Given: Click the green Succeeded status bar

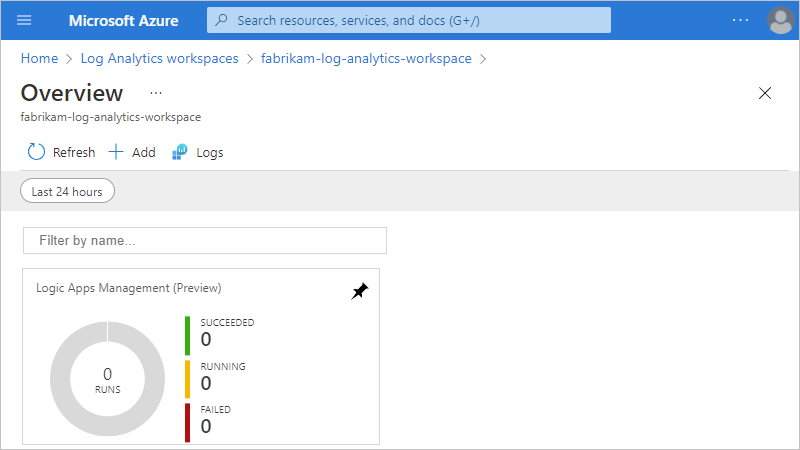Looking at the screenshot, I should click(x=187, y=335).
